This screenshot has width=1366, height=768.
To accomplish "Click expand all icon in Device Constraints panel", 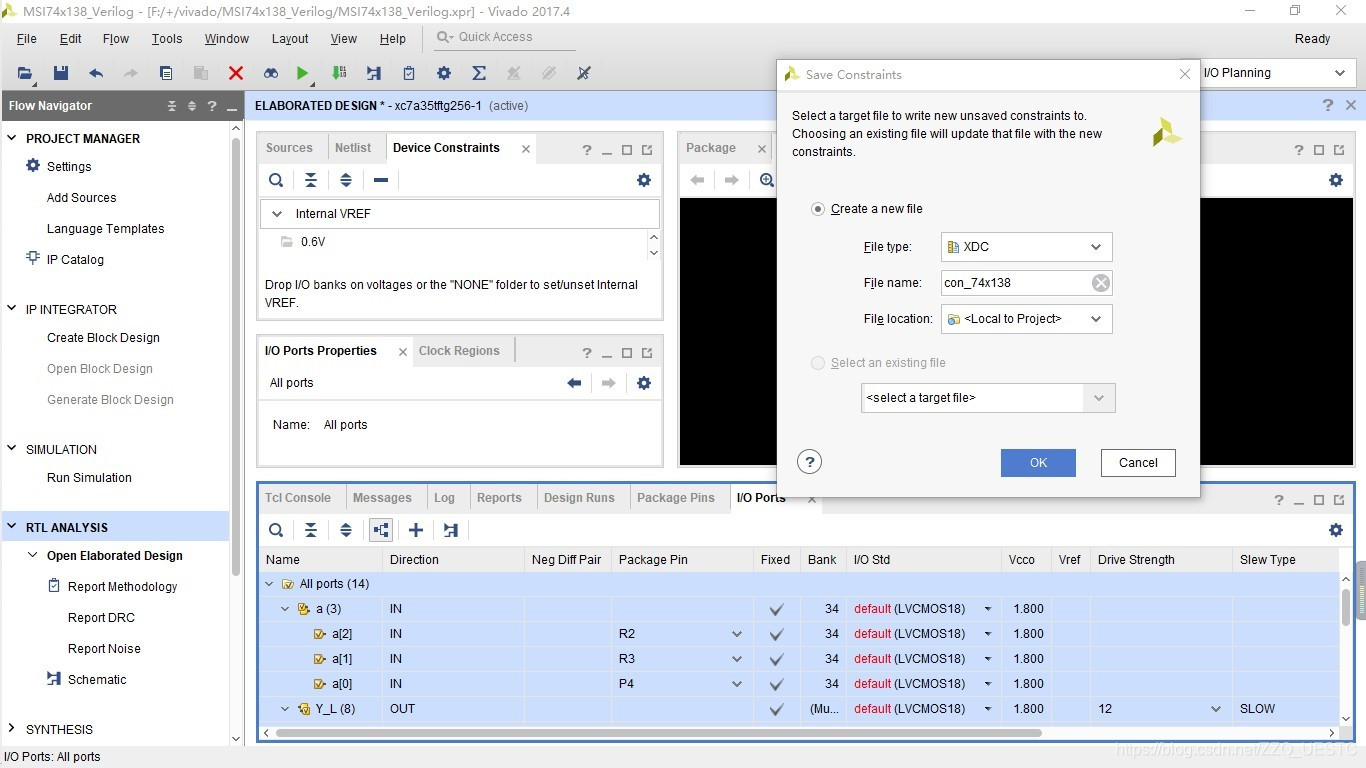I will click(346, 180).
